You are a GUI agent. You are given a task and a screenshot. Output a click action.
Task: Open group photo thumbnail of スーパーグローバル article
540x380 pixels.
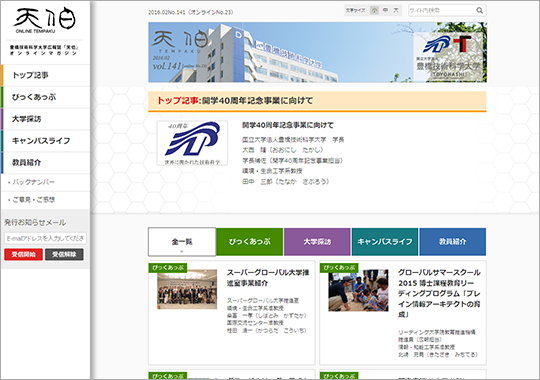[187, 289]
